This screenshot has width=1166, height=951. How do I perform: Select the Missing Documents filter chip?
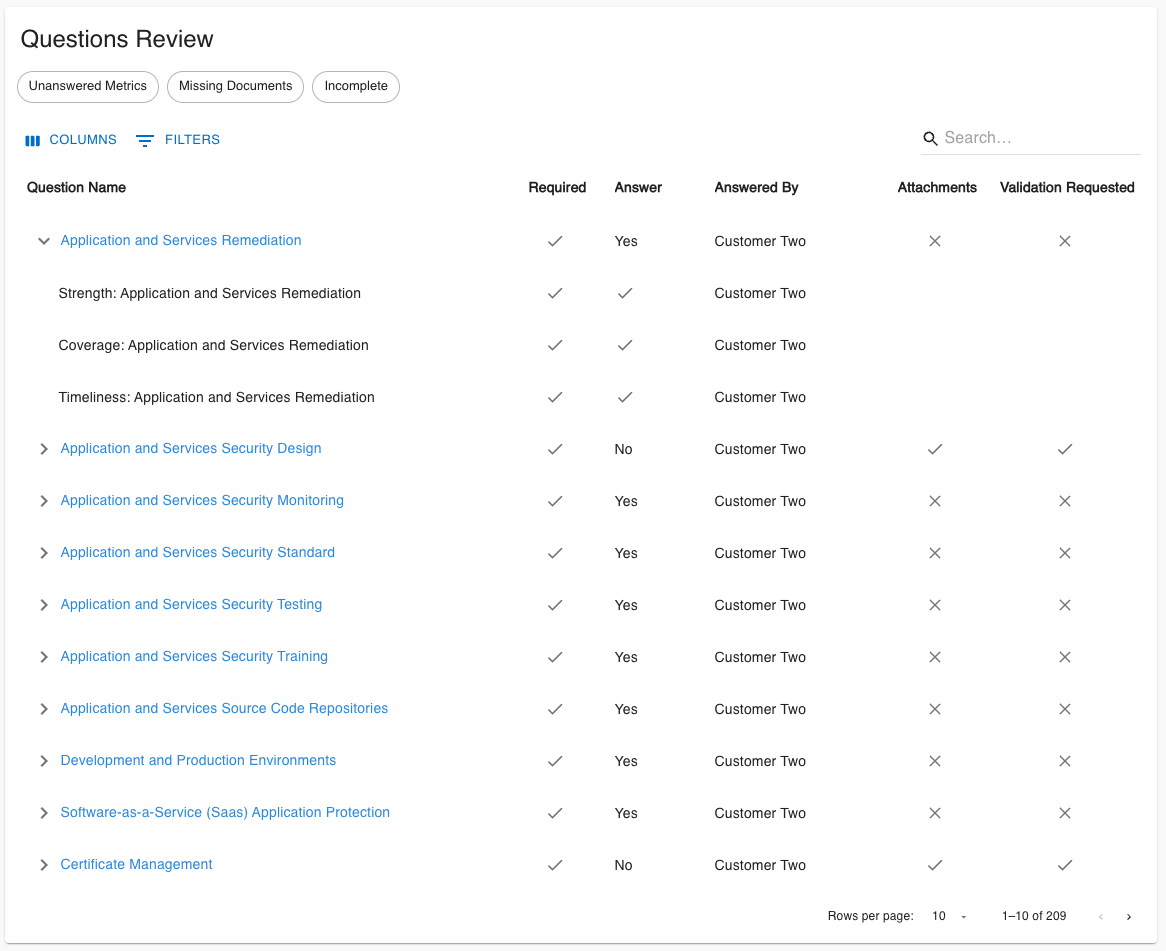(x=235, y=87)
